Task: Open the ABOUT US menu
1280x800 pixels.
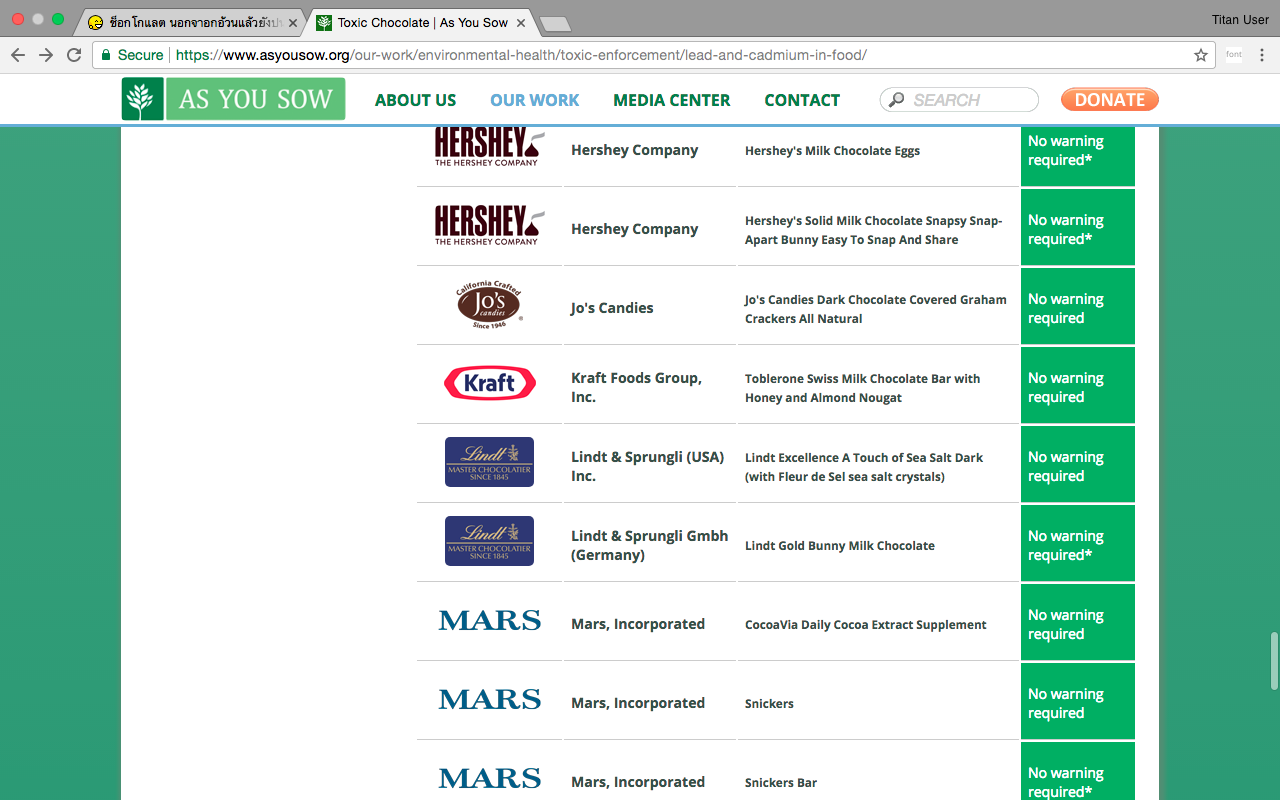Action: [415, 100]
